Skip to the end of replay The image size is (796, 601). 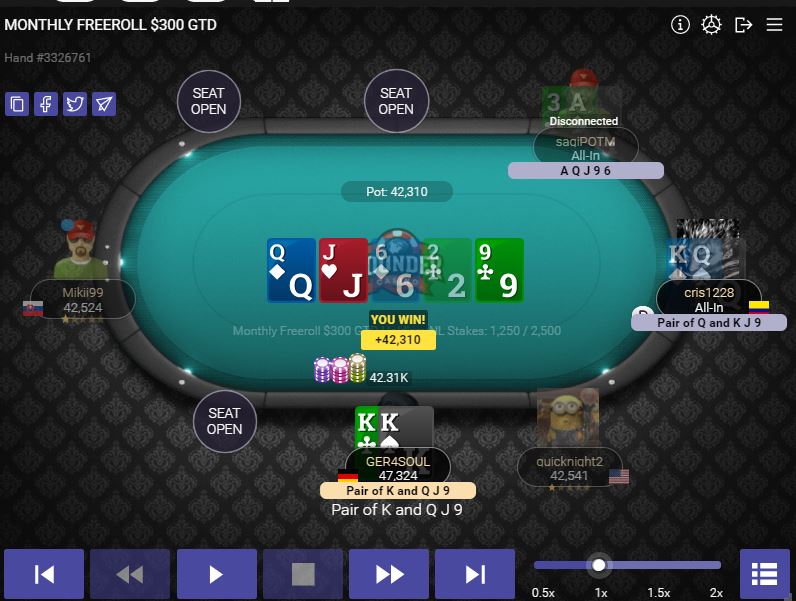[x=475, y=574]
